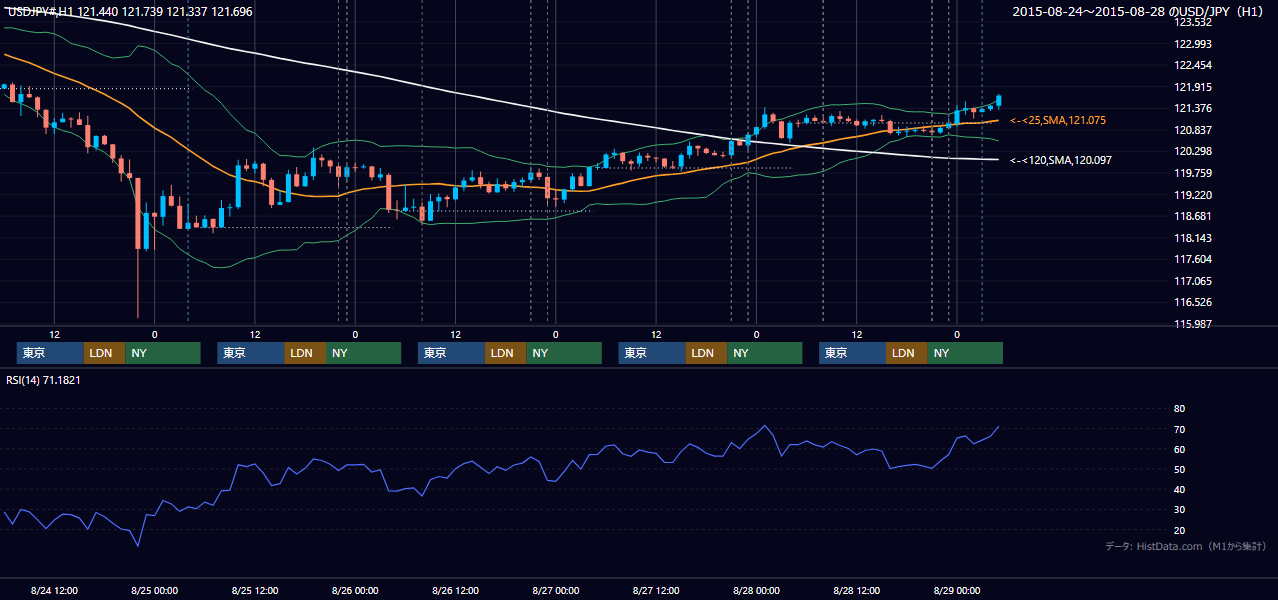This screenshot has height=600, width=1278.
Task: Click RSI scale value 80
Action: pos(1179,409)
